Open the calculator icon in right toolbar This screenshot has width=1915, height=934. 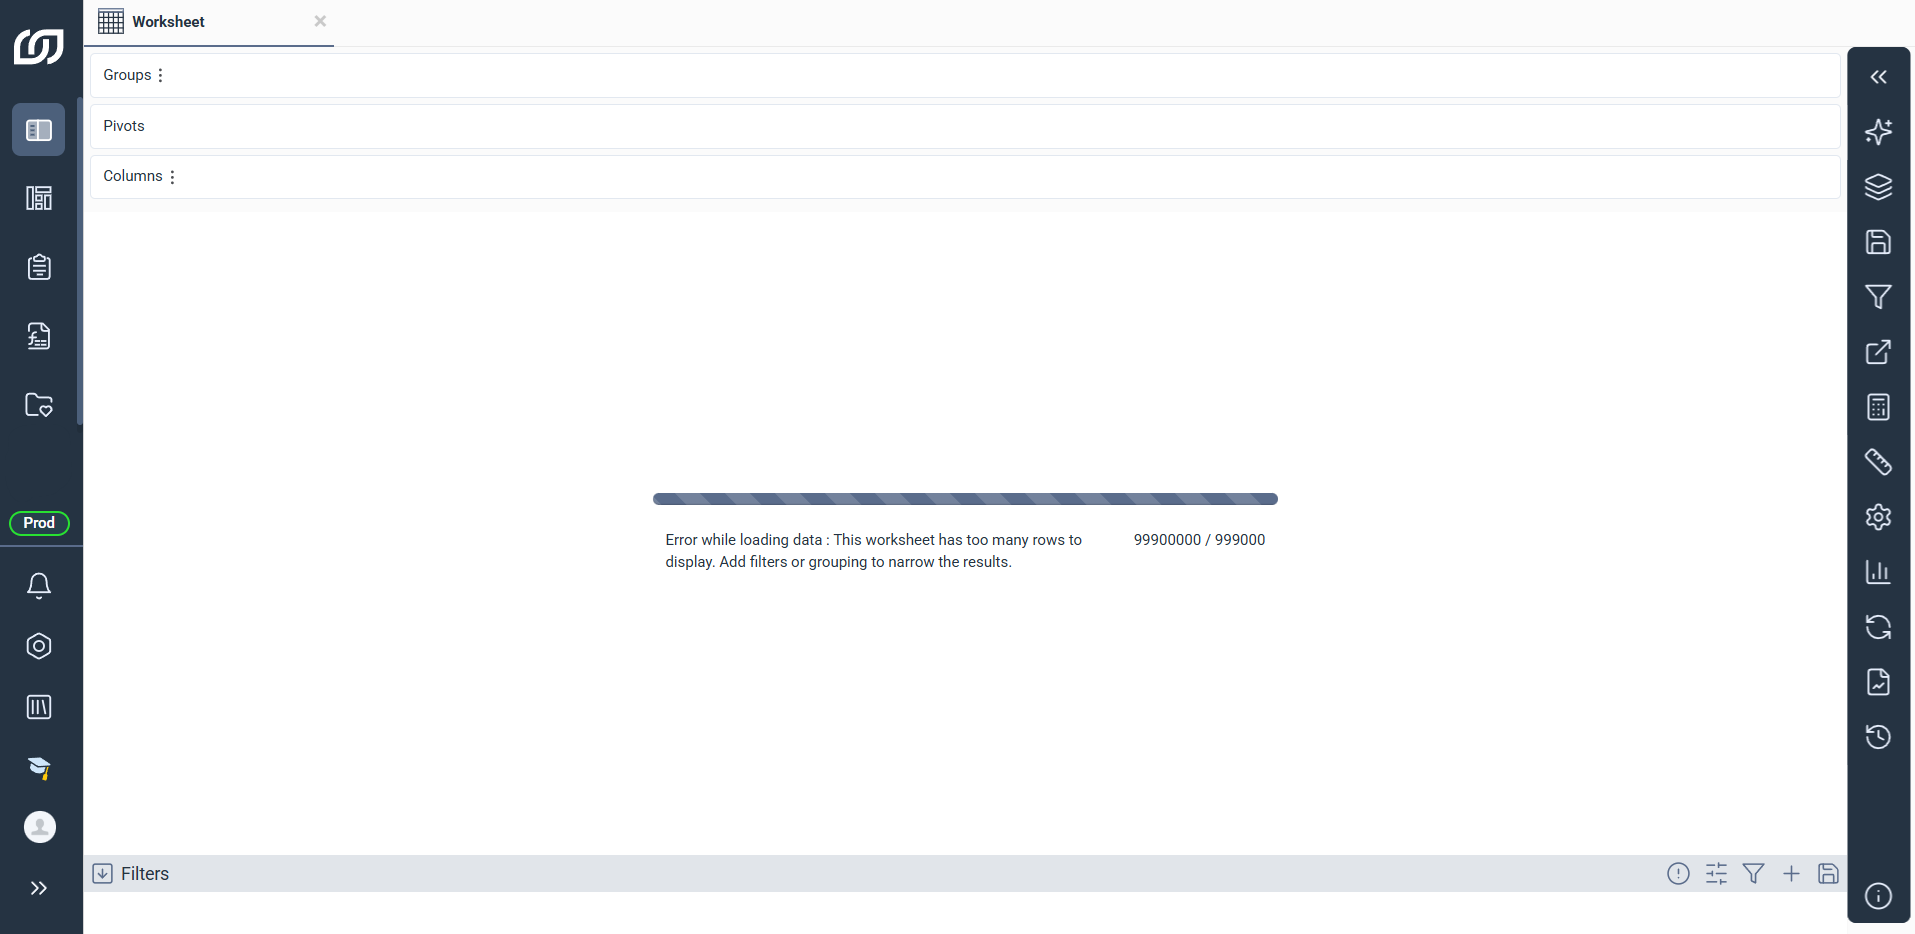point(1879,407)
